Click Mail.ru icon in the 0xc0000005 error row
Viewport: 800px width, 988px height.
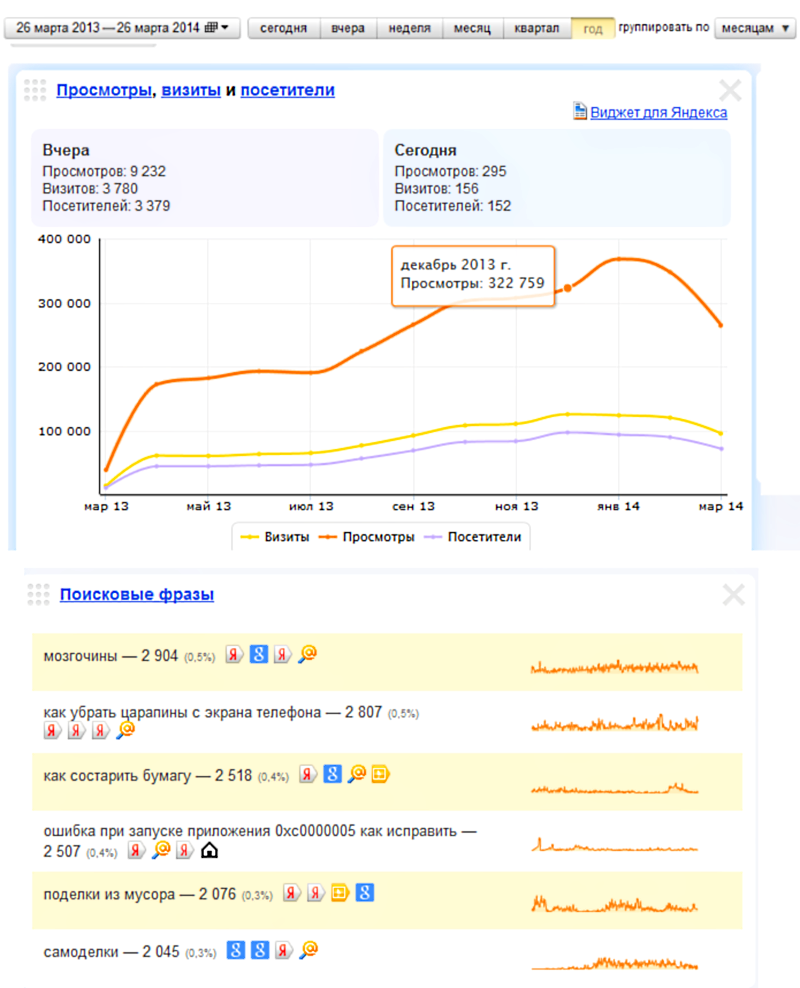tap(161, 850)
